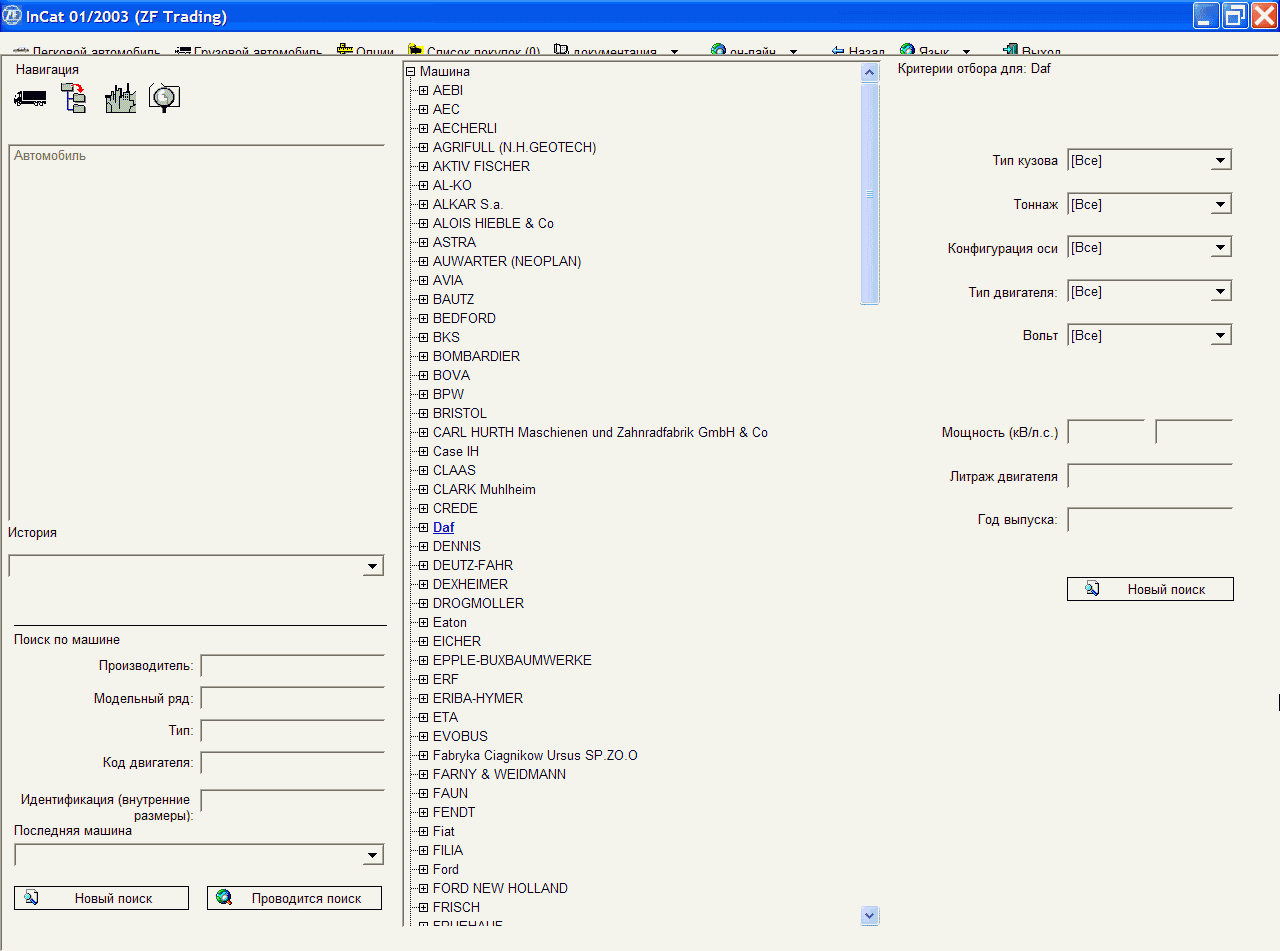Click Назад in the top menu
1280x951 pixels.
point(858,51)
